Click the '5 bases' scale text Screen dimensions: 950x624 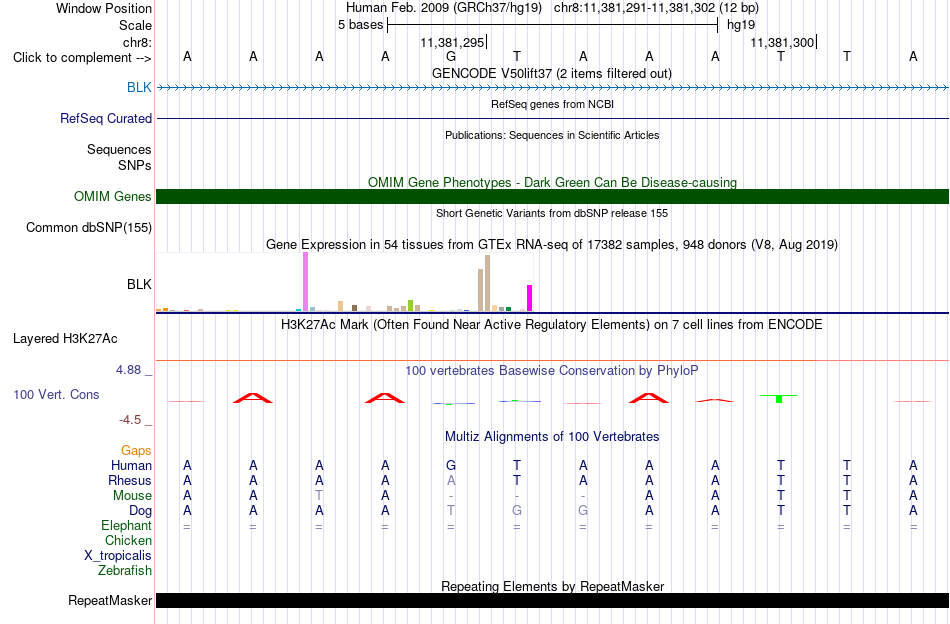pyautogui.click(x=360, y=25)
